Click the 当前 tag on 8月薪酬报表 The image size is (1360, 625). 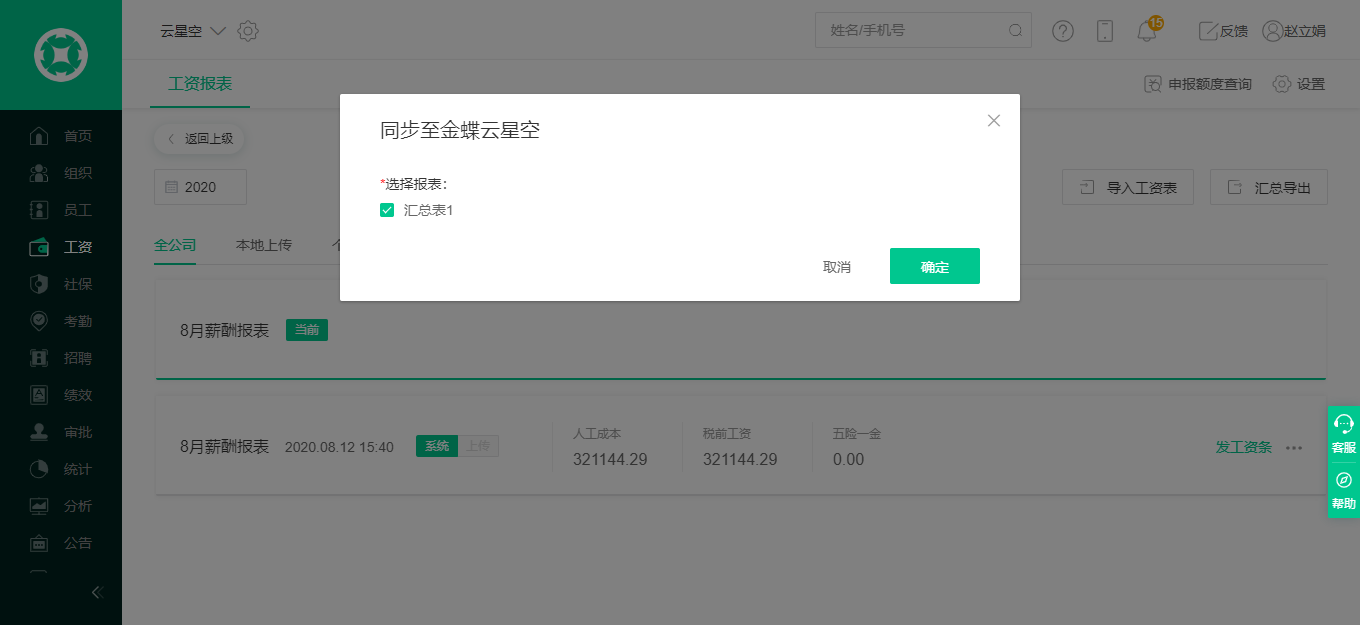(307, 330)
